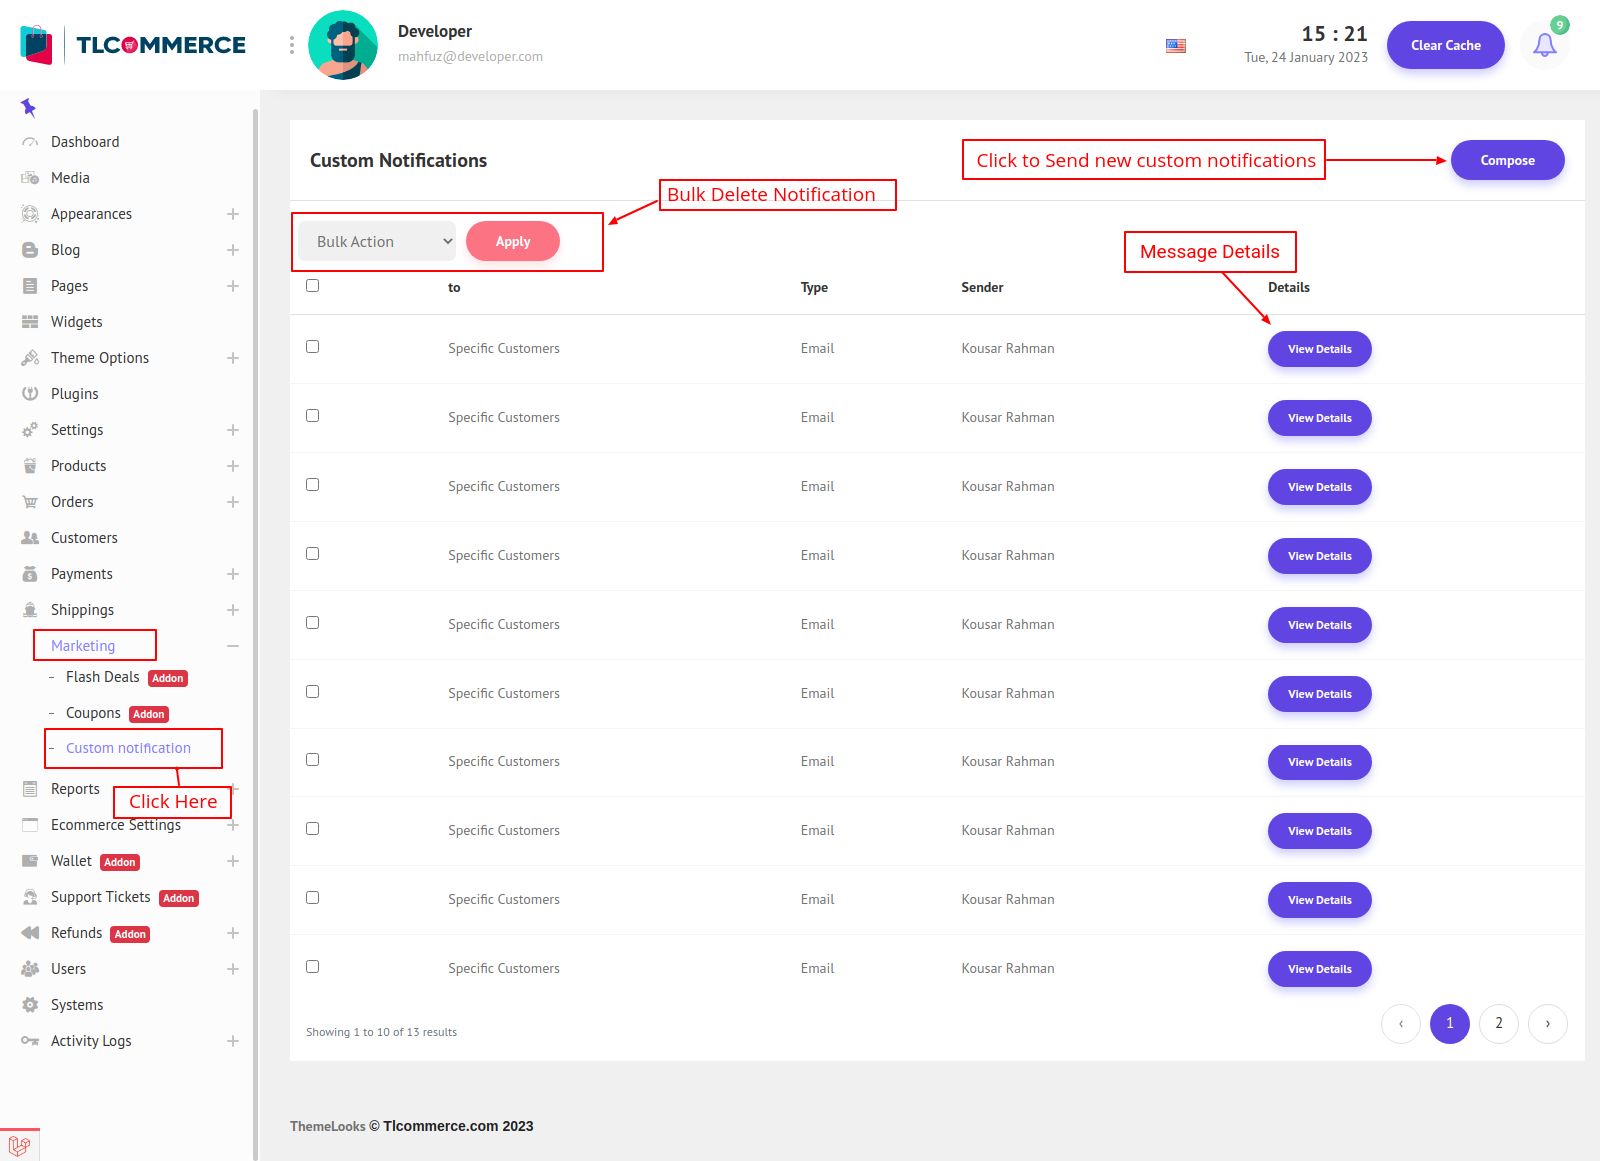Click the notification bell icon

tap(1544, 45)
